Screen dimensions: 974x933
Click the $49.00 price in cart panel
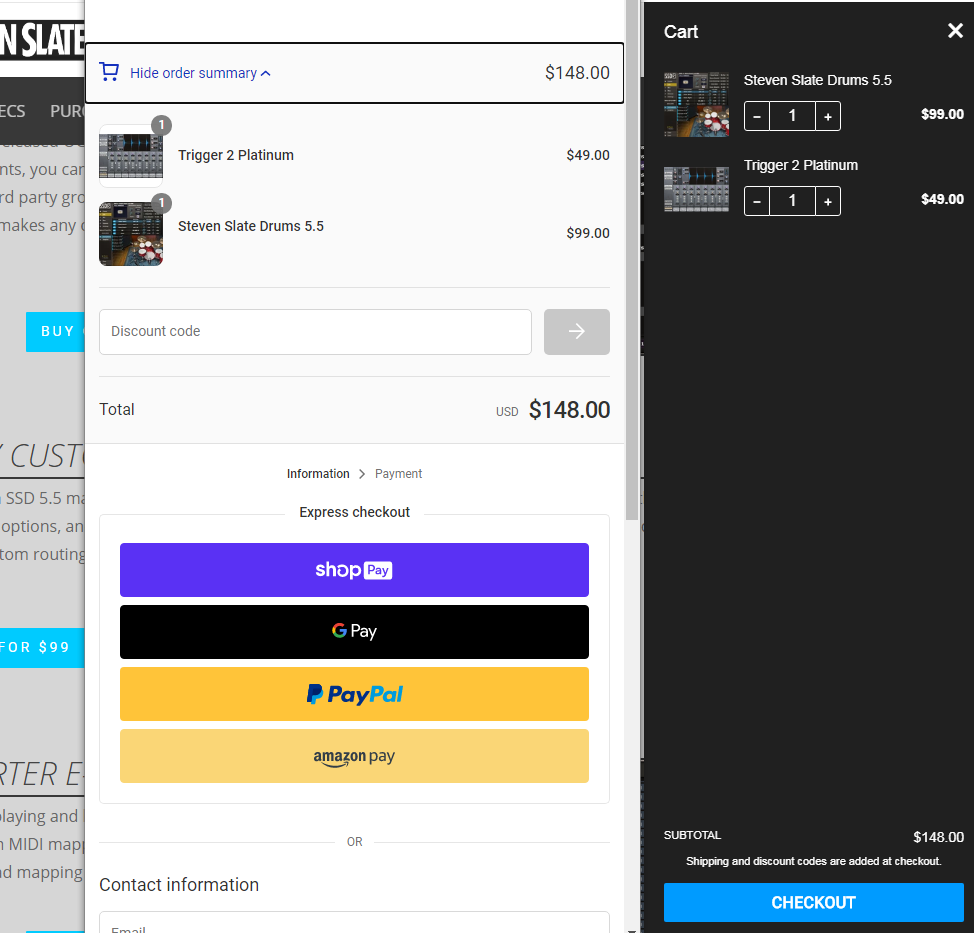[942, 199]
